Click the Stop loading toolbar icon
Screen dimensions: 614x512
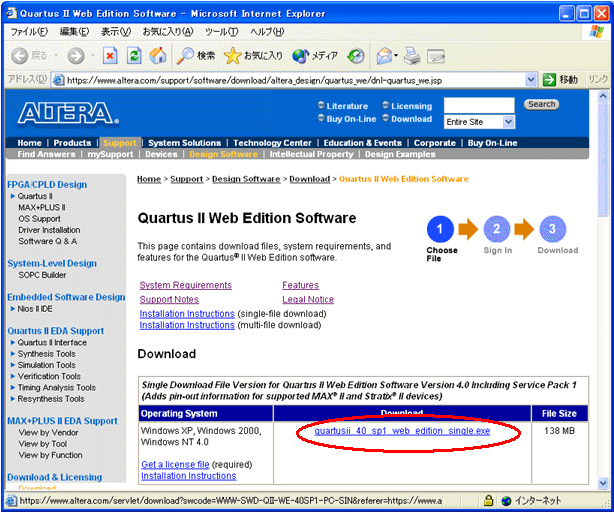coord(110,56)
